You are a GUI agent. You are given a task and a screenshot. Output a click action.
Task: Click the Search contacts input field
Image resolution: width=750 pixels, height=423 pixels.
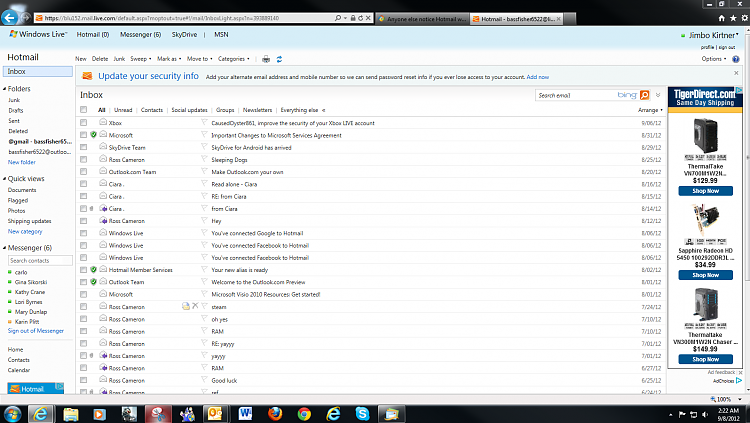[x=40, y=261]
